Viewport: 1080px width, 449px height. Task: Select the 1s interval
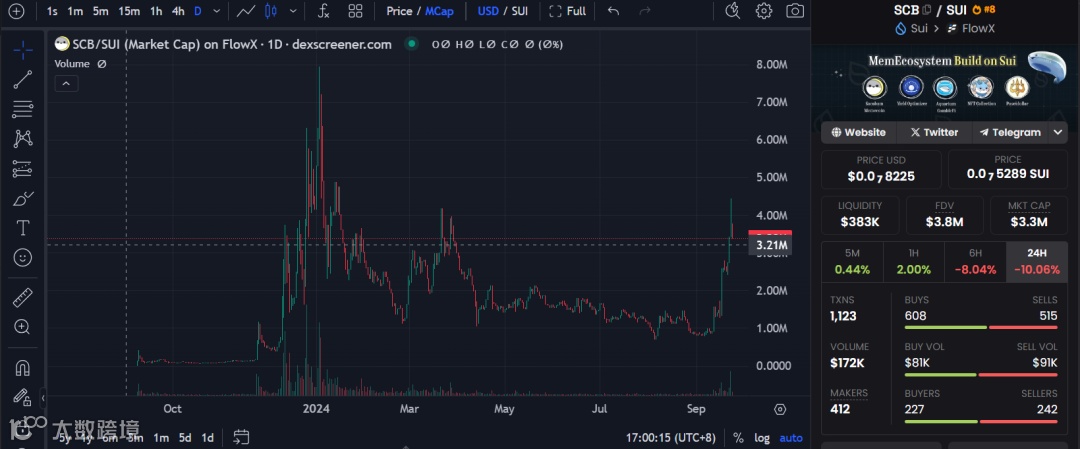52,11
